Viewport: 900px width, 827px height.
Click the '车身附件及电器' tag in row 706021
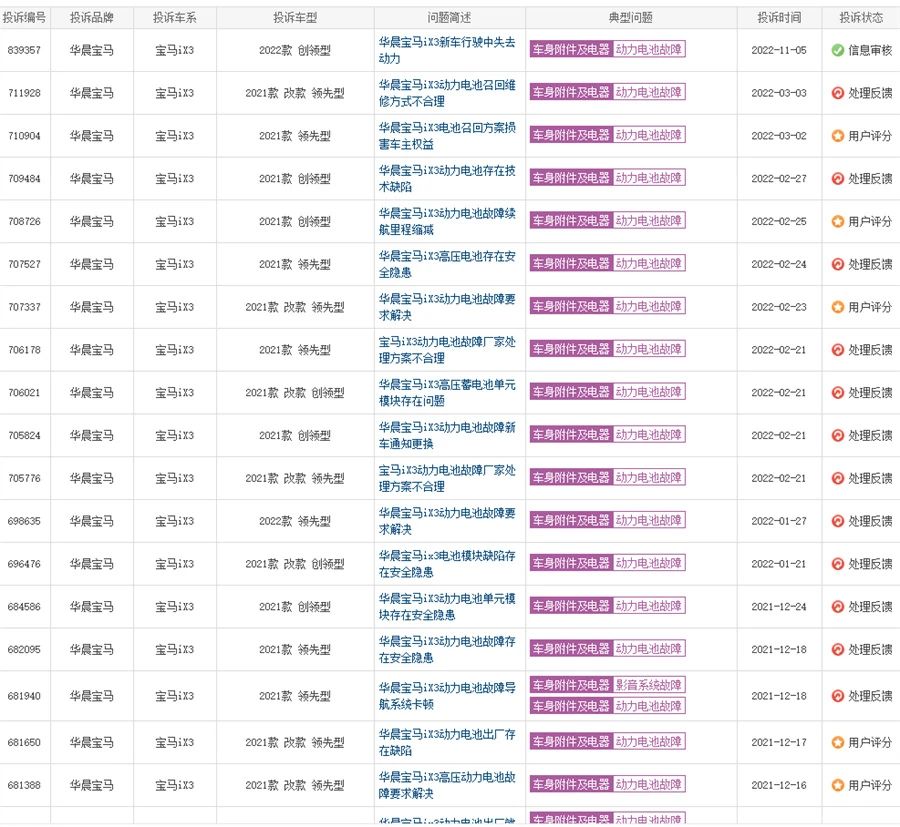(571, 391)
